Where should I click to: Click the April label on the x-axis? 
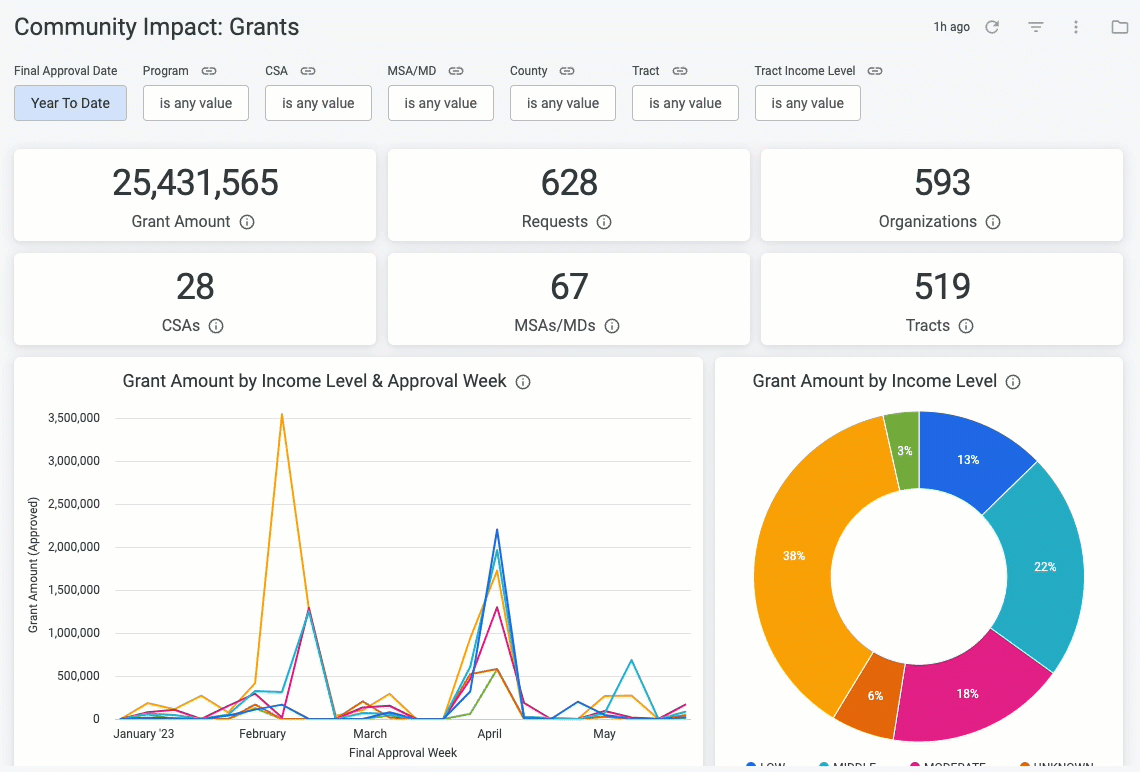(489, 733)
